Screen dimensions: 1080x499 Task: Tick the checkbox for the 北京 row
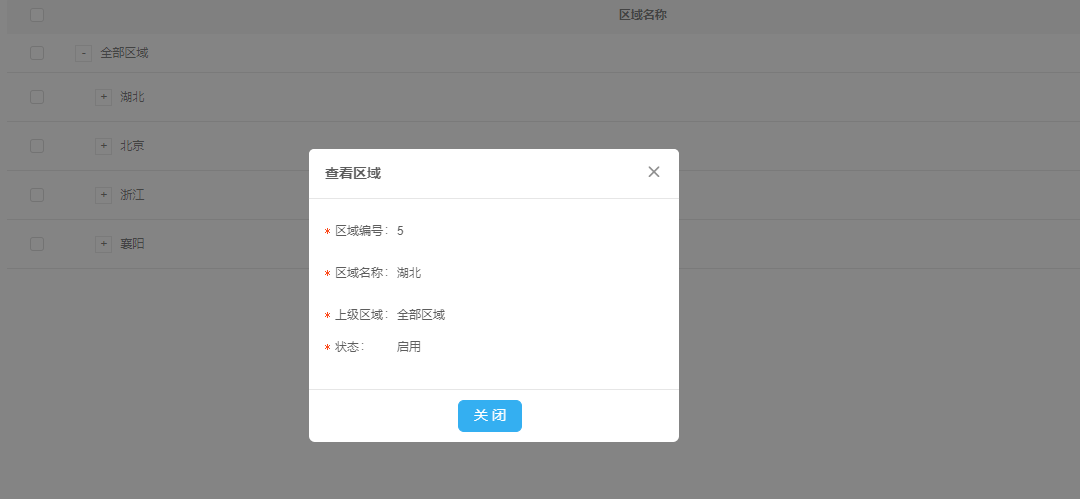(x=37, y=146)
